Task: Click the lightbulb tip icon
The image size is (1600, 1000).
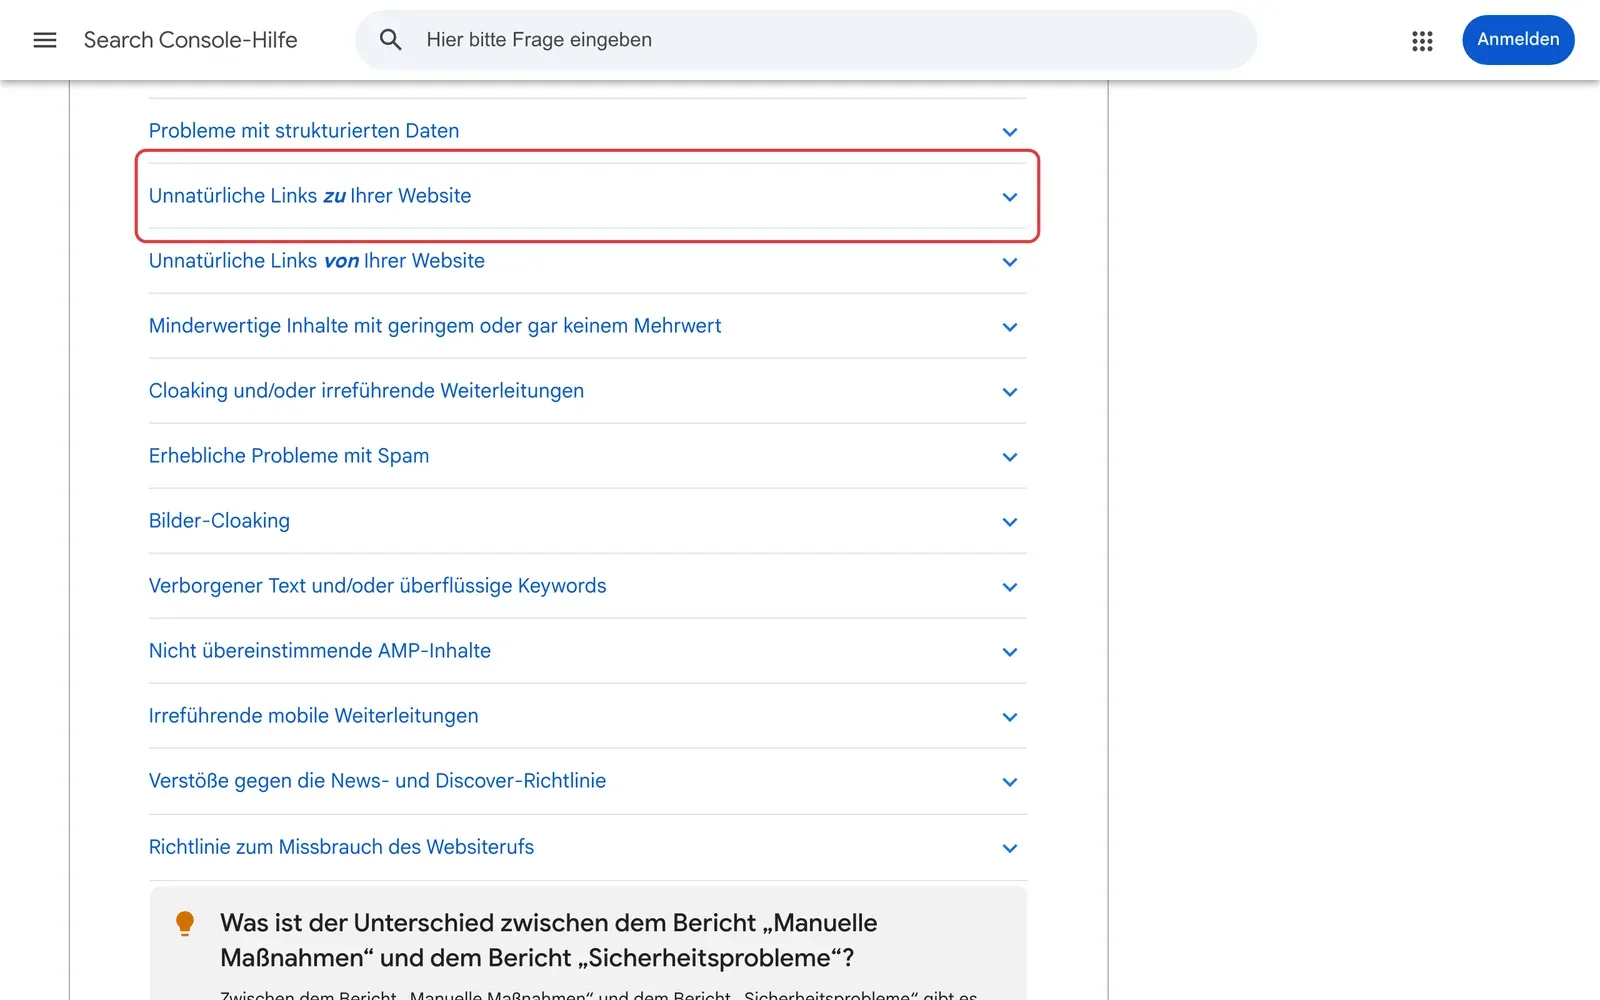Action: click(x=185, y=923)
